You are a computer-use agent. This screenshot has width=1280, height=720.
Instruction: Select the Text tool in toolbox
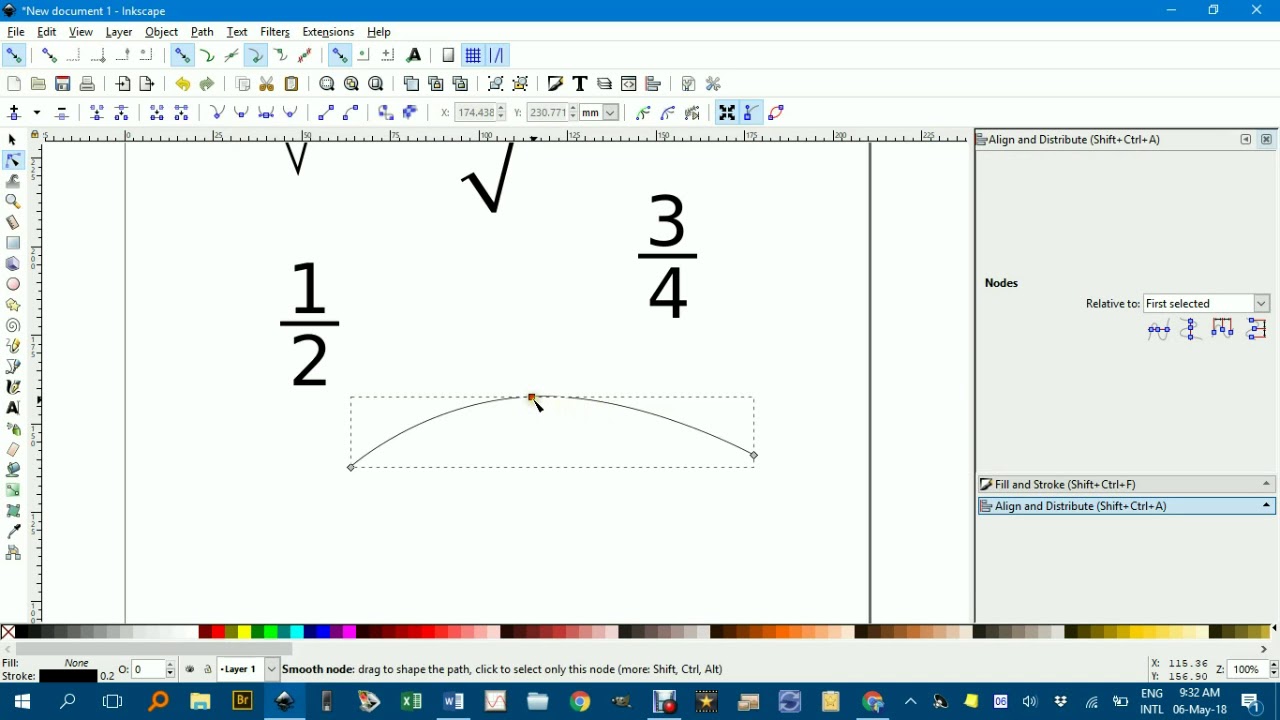point(13,408)
